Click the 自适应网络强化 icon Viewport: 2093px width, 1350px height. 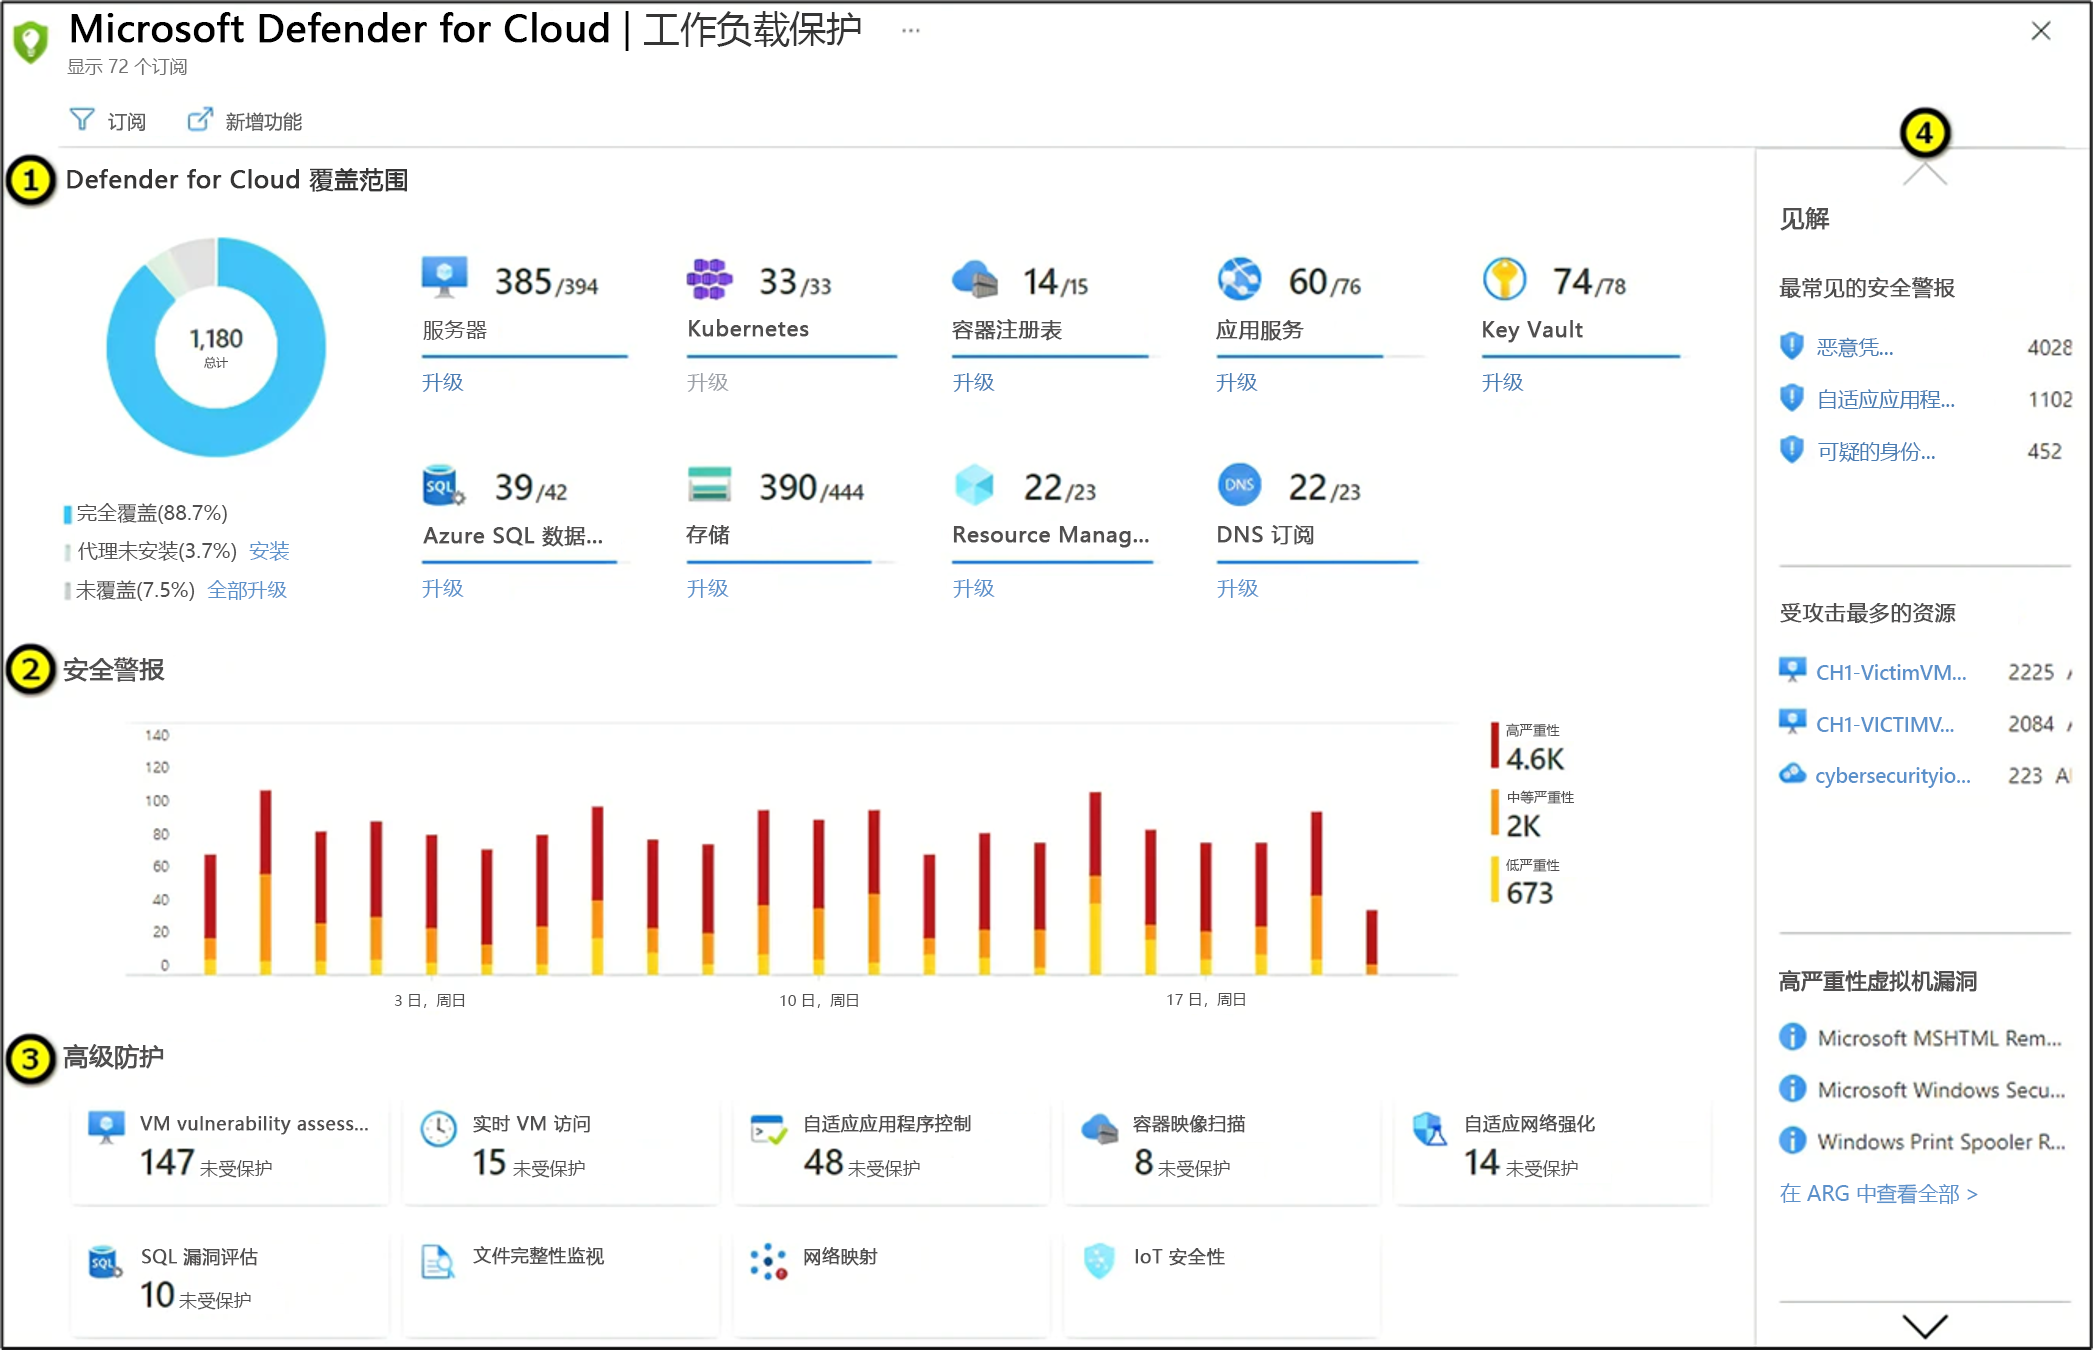tap(1430, 1129)
